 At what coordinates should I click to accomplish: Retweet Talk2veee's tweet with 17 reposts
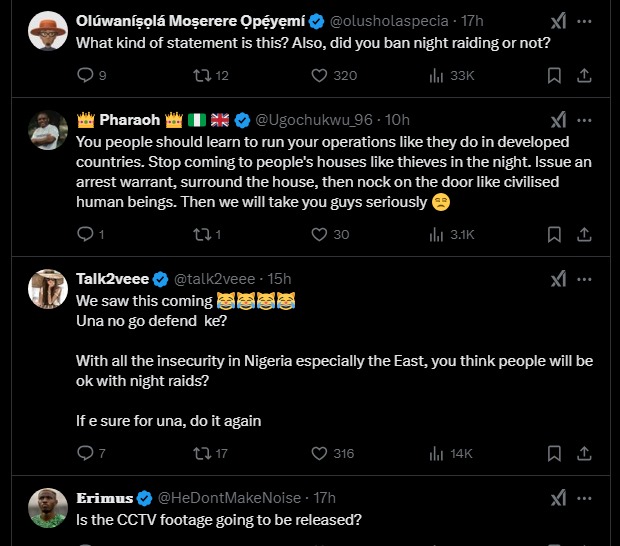tap(202, 453)
